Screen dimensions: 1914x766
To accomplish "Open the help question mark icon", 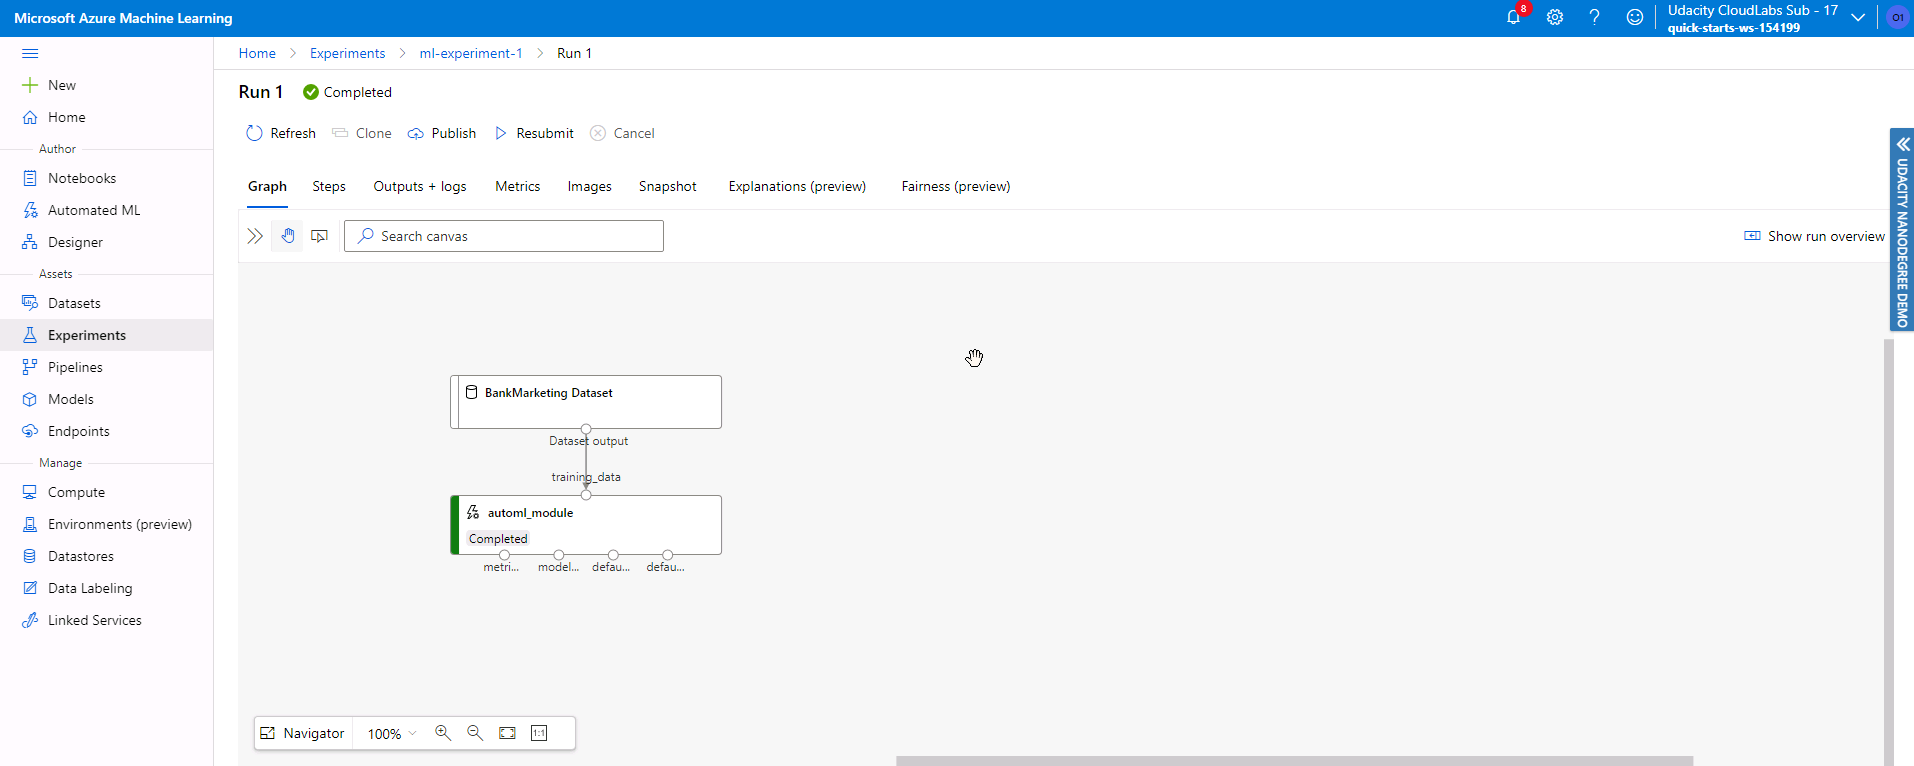I will pyautogui.click(x=1594, y=17).
